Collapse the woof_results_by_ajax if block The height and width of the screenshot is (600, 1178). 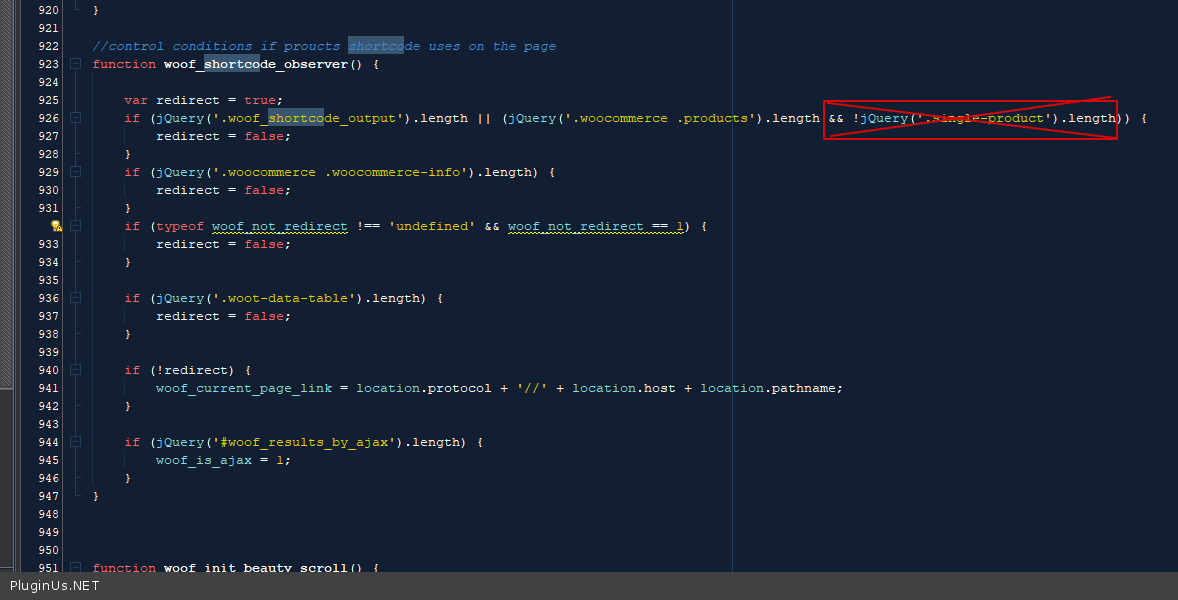coord(75,442)
